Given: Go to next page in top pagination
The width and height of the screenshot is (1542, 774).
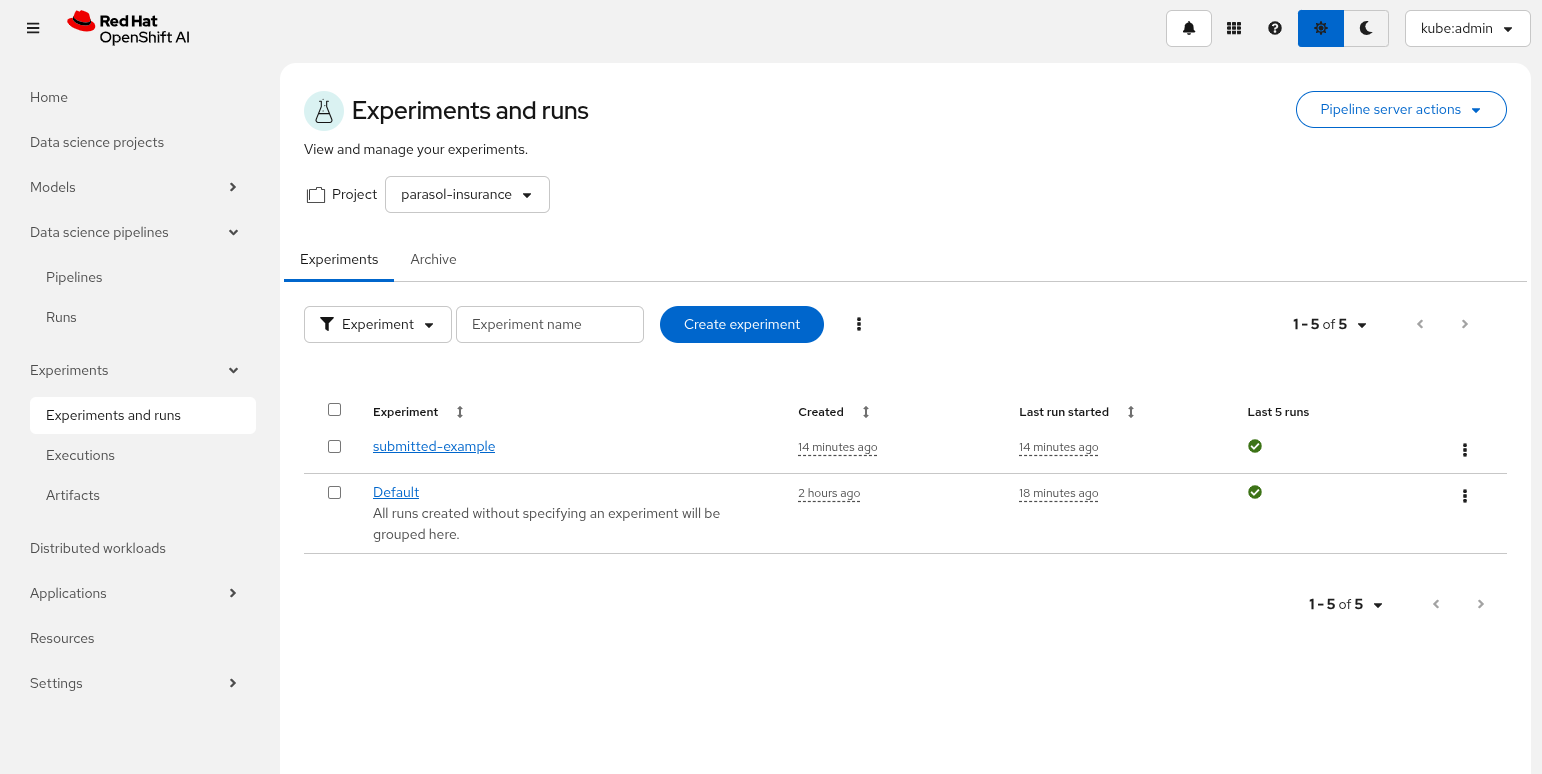Looking at the screenshot, I should coord(1465,324).
